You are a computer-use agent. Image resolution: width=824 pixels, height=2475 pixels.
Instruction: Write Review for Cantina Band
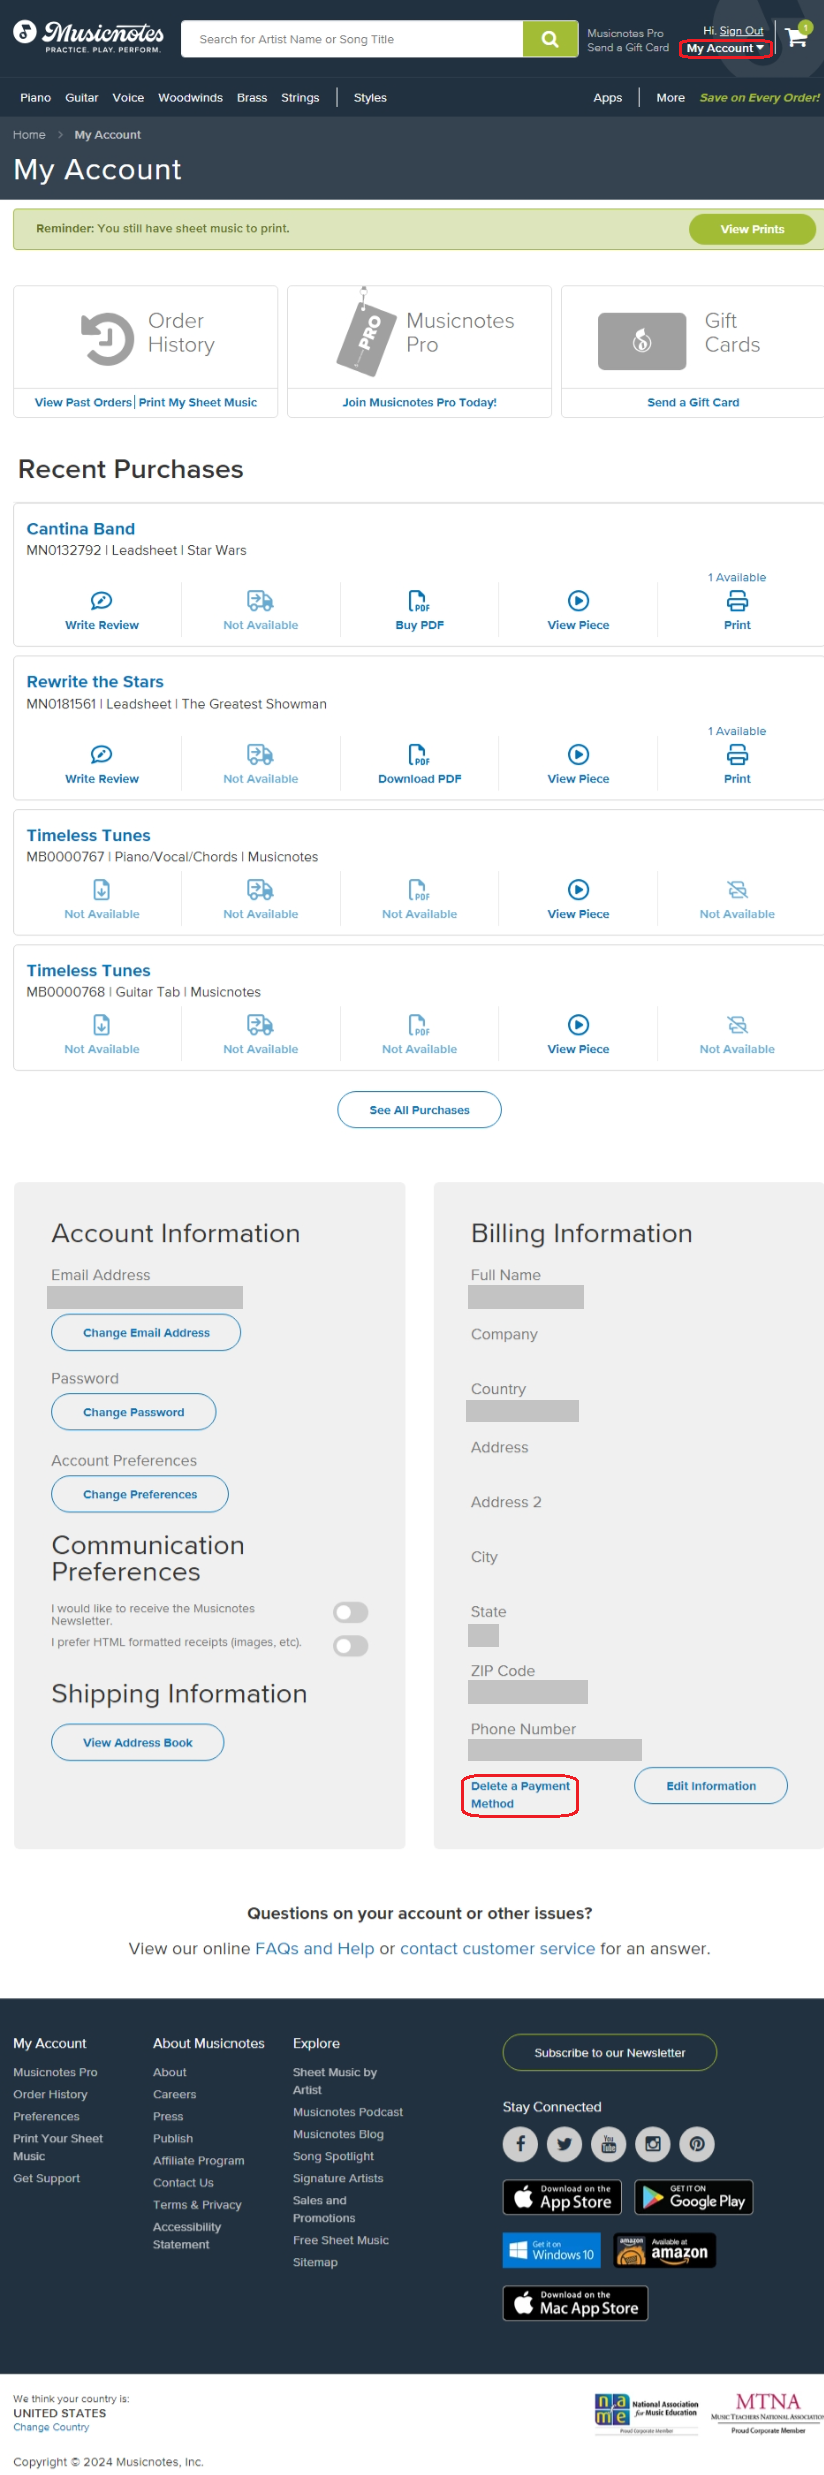102,610
